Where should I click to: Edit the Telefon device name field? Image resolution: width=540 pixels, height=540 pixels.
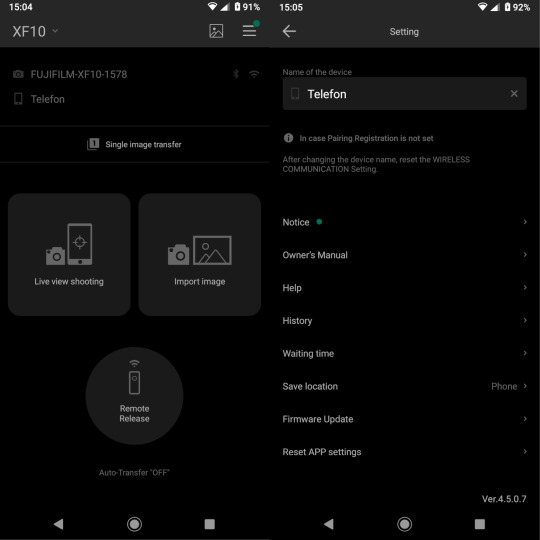click(404, 94)
